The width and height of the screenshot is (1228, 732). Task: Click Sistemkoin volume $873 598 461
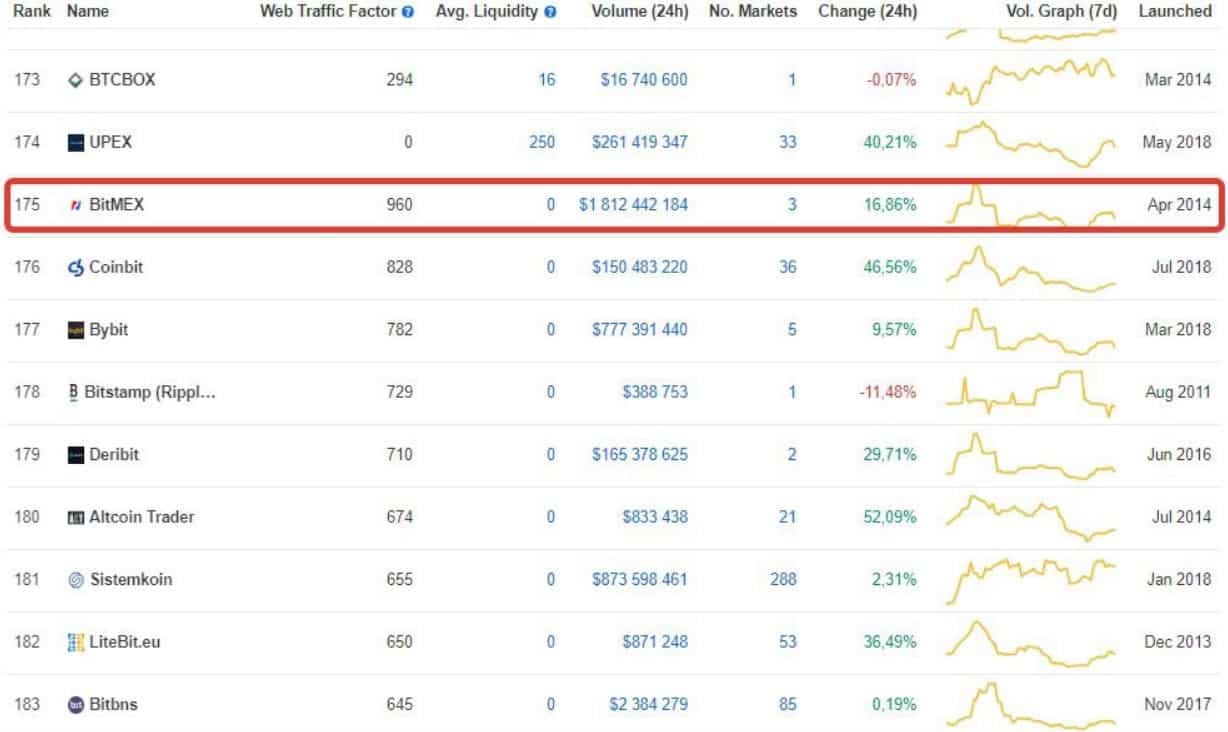639,580
